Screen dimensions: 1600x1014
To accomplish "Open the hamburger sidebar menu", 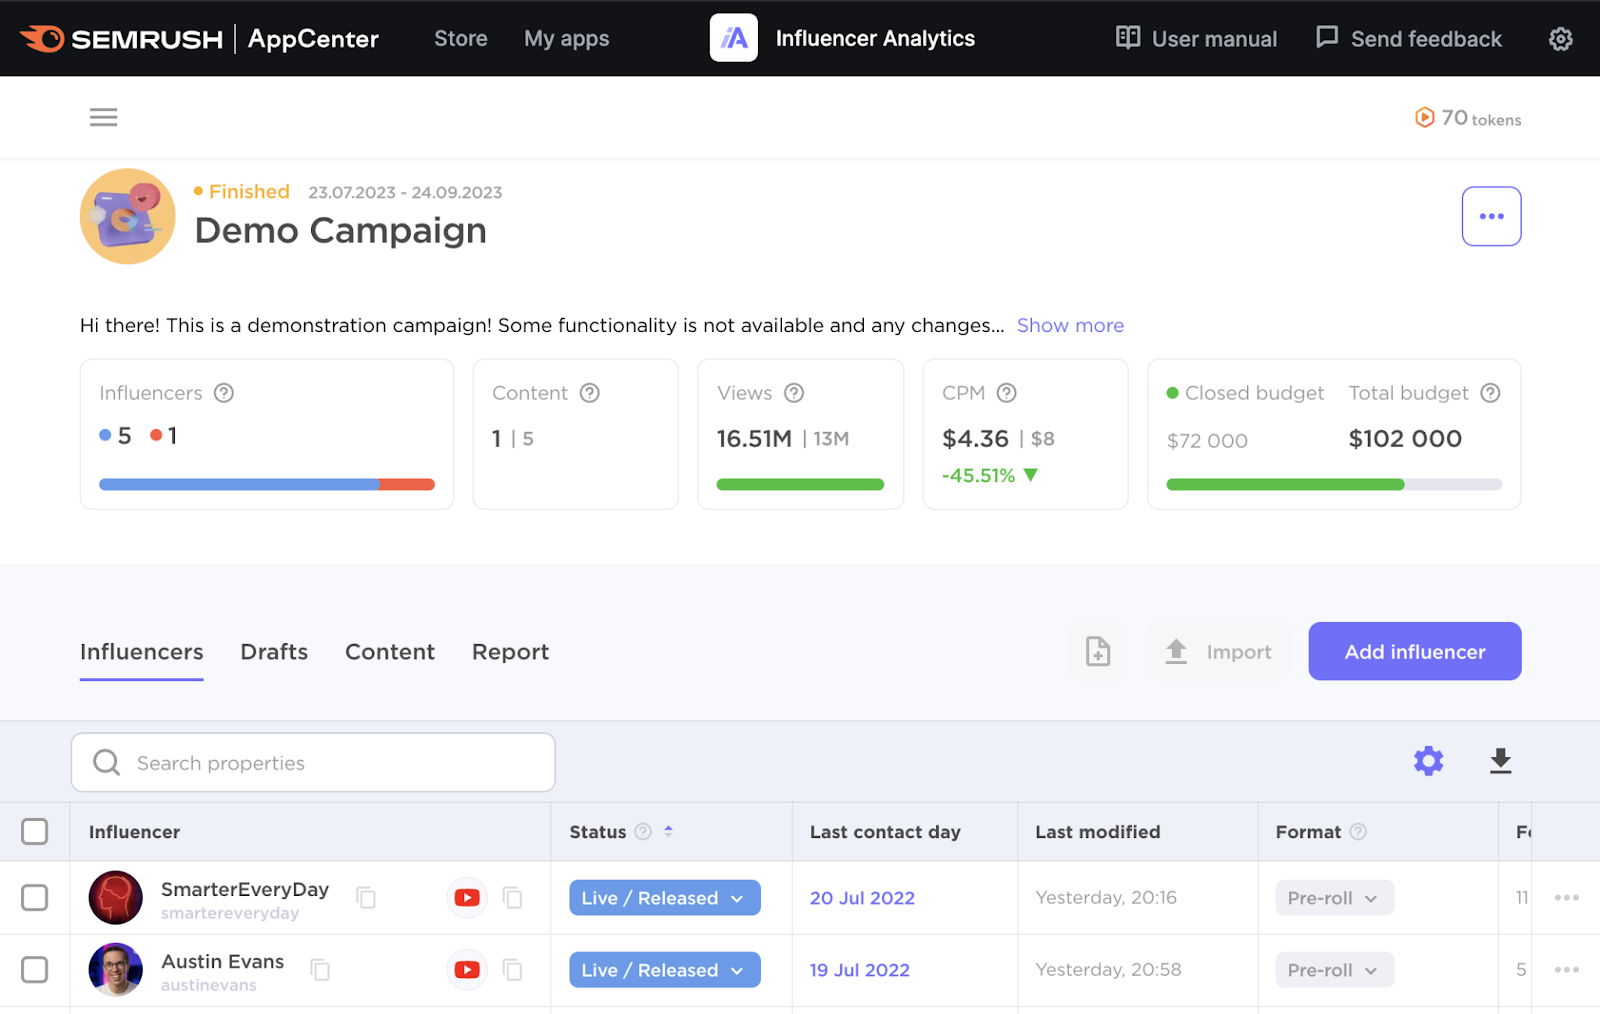I will click(x=103, y=118).
